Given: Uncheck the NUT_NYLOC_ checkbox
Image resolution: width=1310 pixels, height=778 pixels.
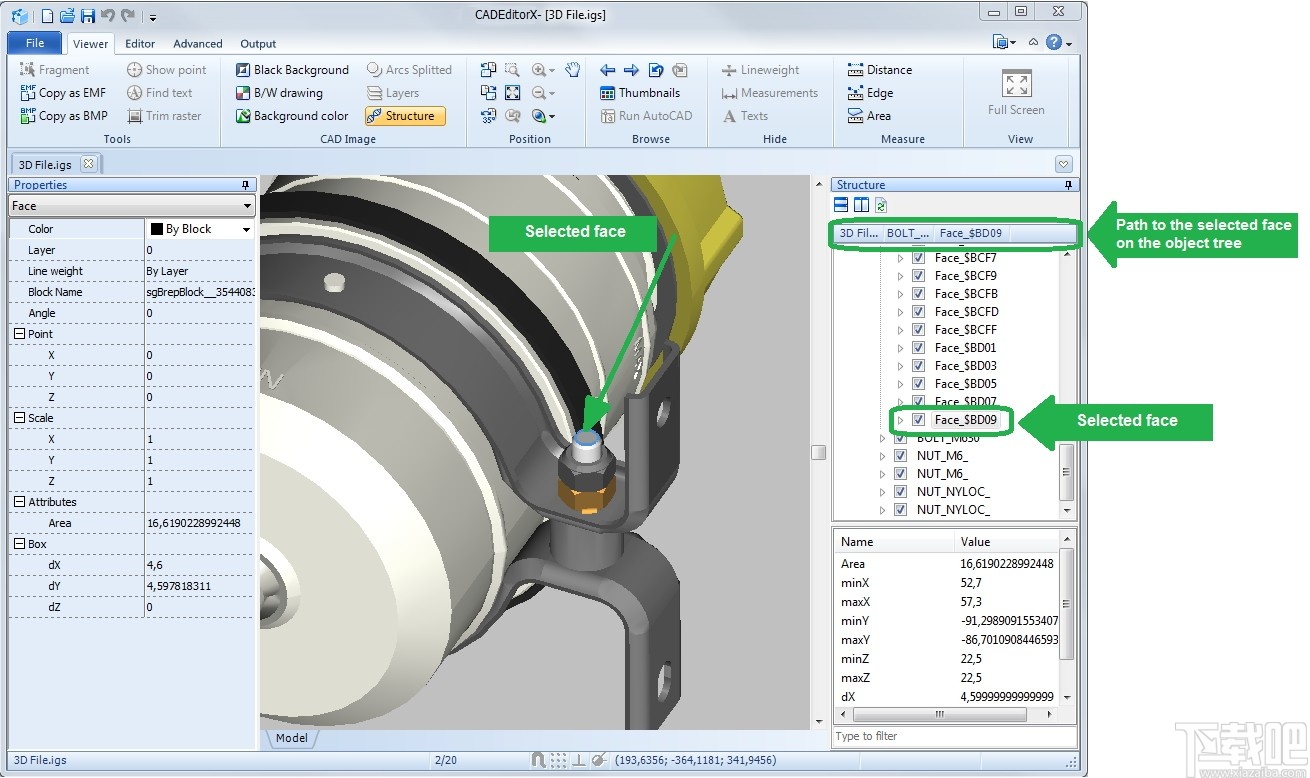Looking at the screenshot, I should [x=900, y=492].
